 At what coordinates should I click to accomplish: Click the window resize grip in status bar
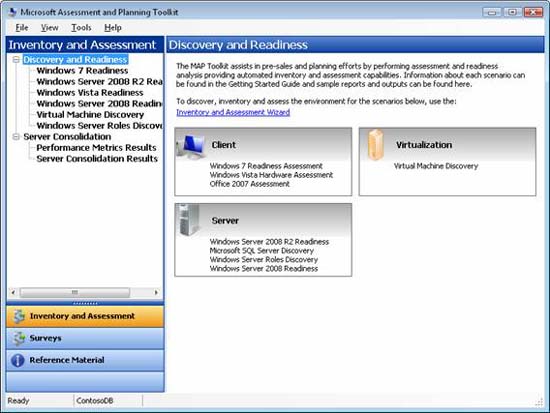click(x=539, y=402)
